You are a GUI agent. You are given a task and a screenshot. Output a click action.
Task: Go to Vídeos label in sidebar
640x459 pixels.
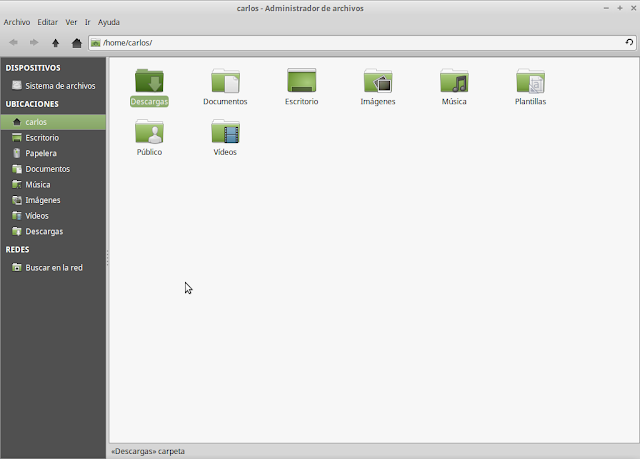click(37, 216)
